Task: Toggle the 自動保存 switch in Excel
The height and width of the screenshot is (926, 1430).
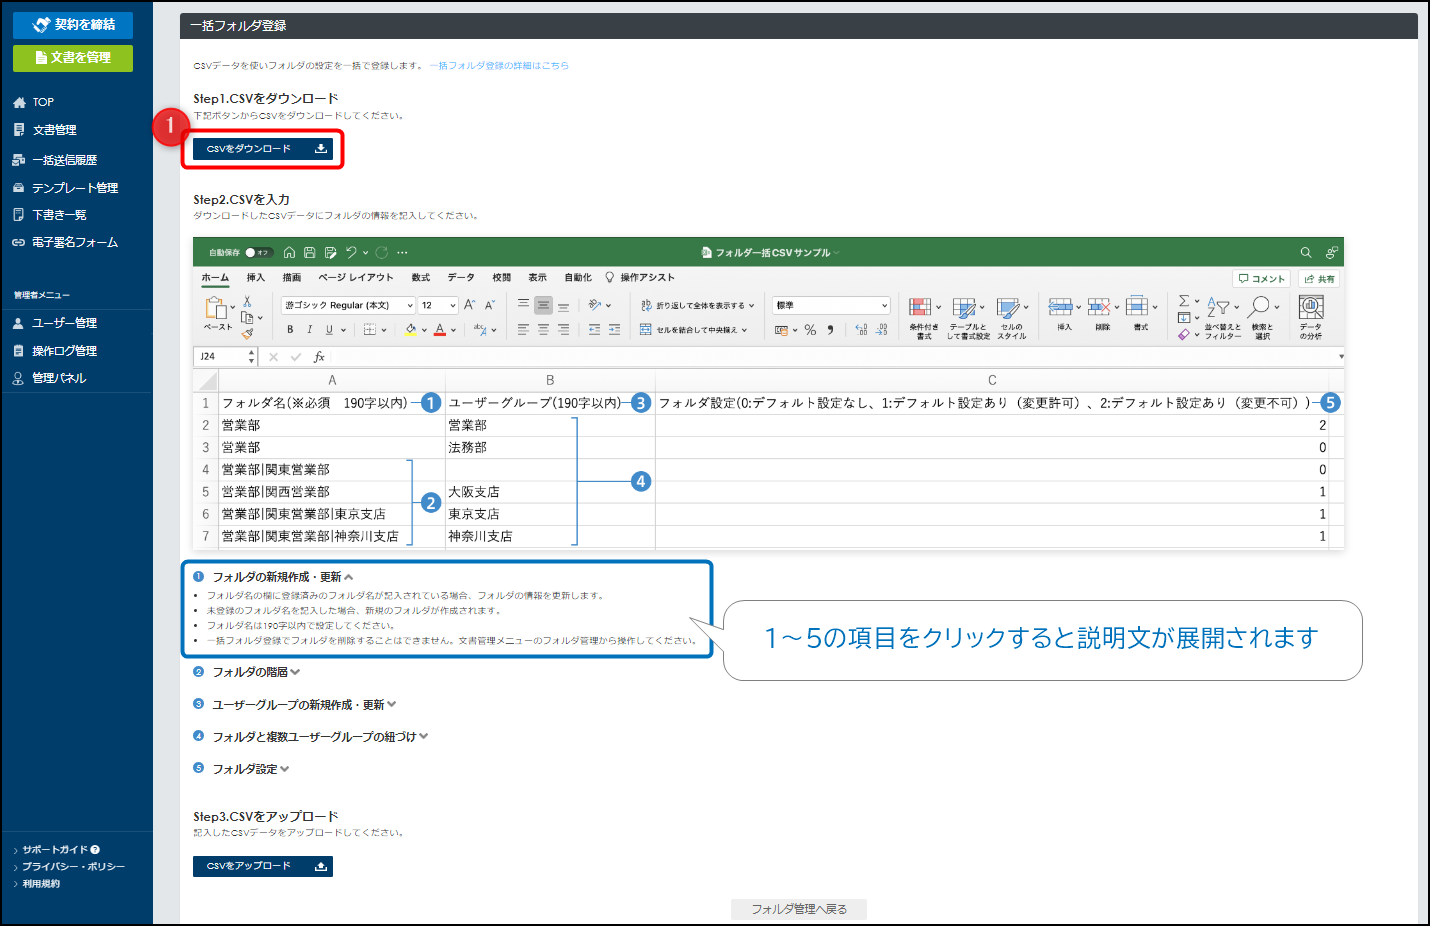Action: tap(258, 252)
